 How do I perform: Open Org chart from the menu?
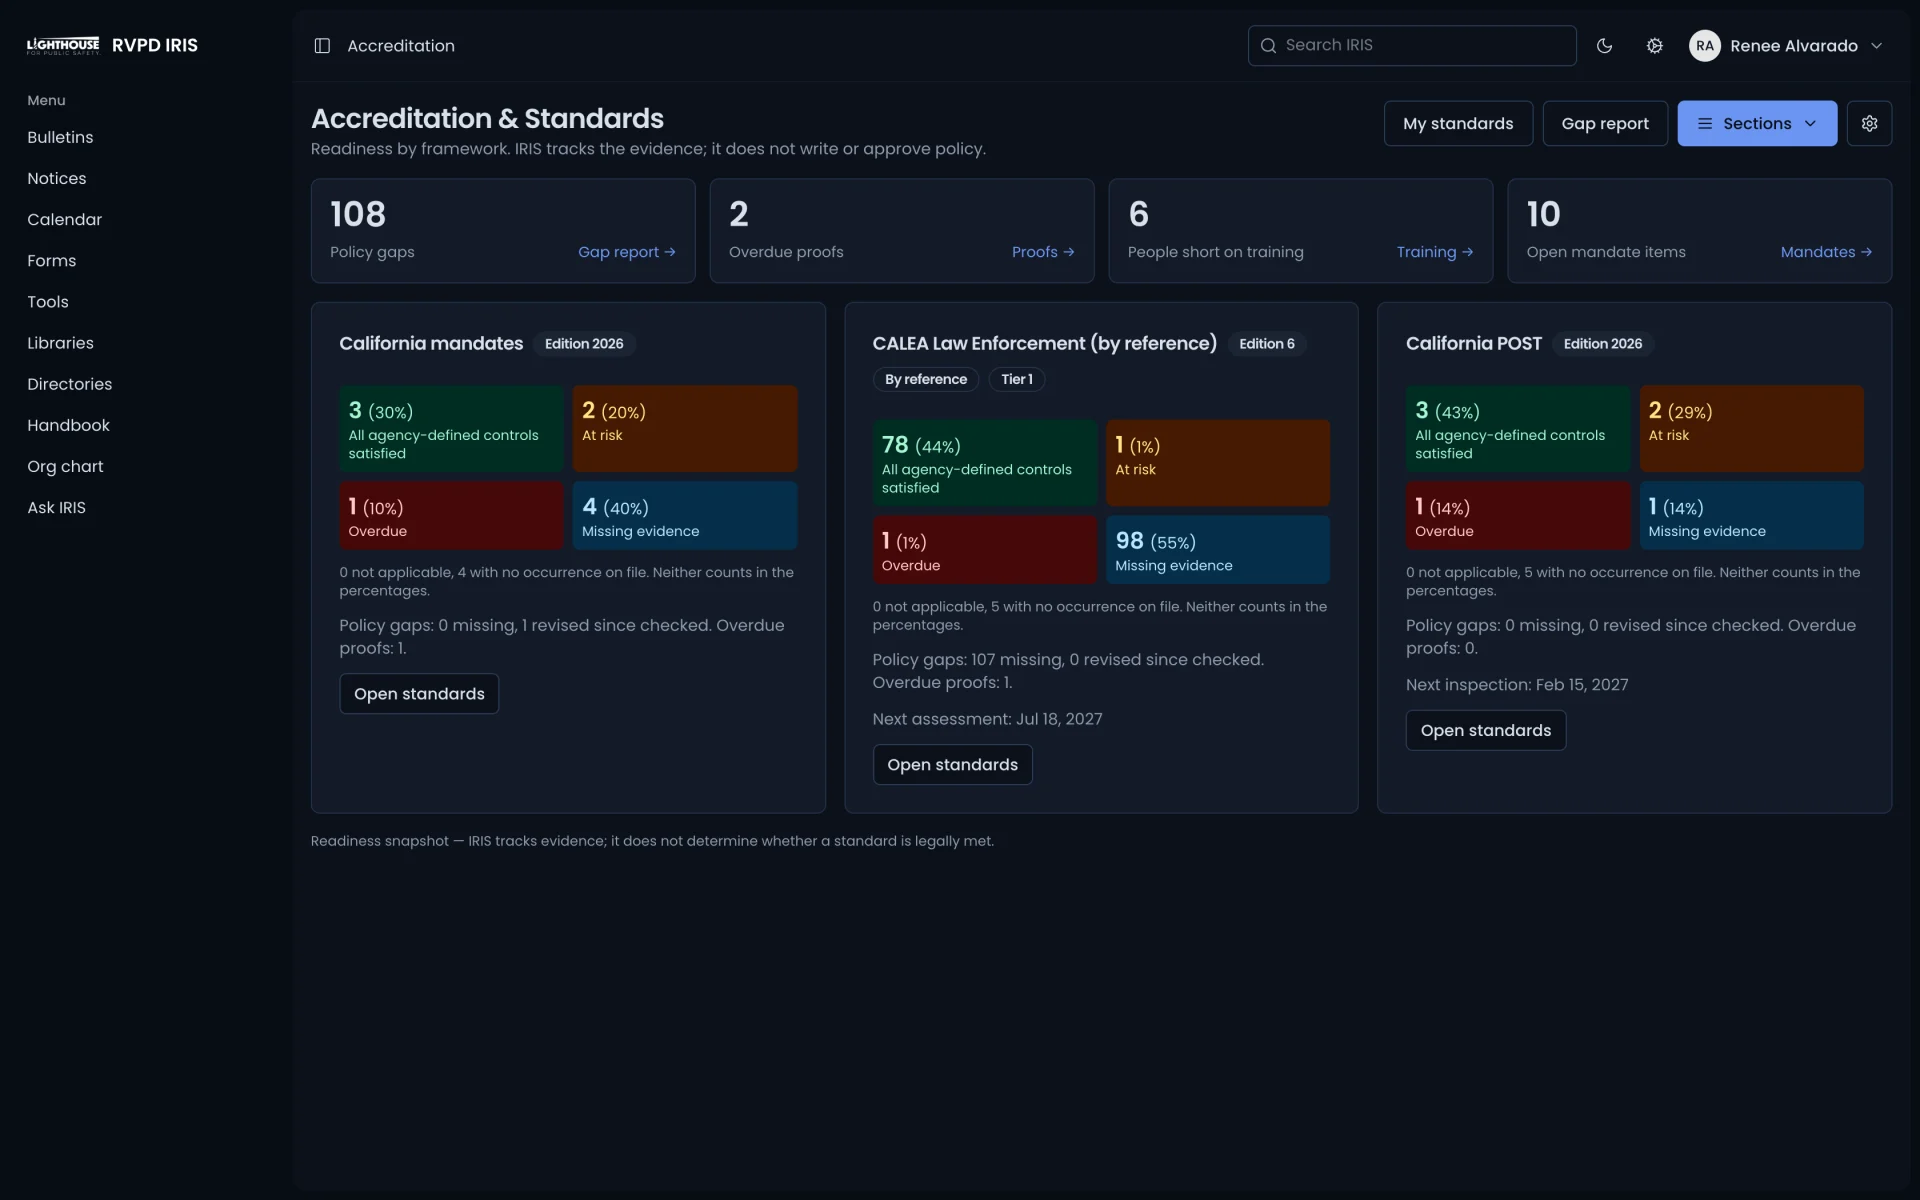(x=65, y=466)
